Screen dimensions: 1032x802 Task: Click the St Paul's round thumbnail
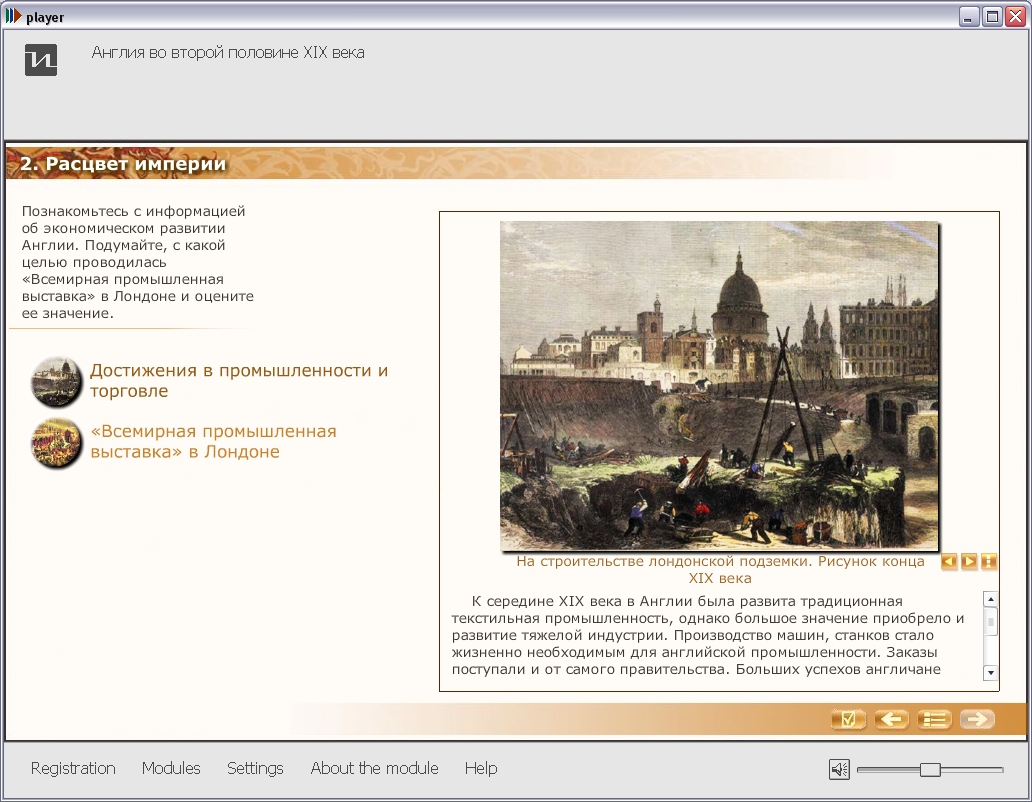57,381
